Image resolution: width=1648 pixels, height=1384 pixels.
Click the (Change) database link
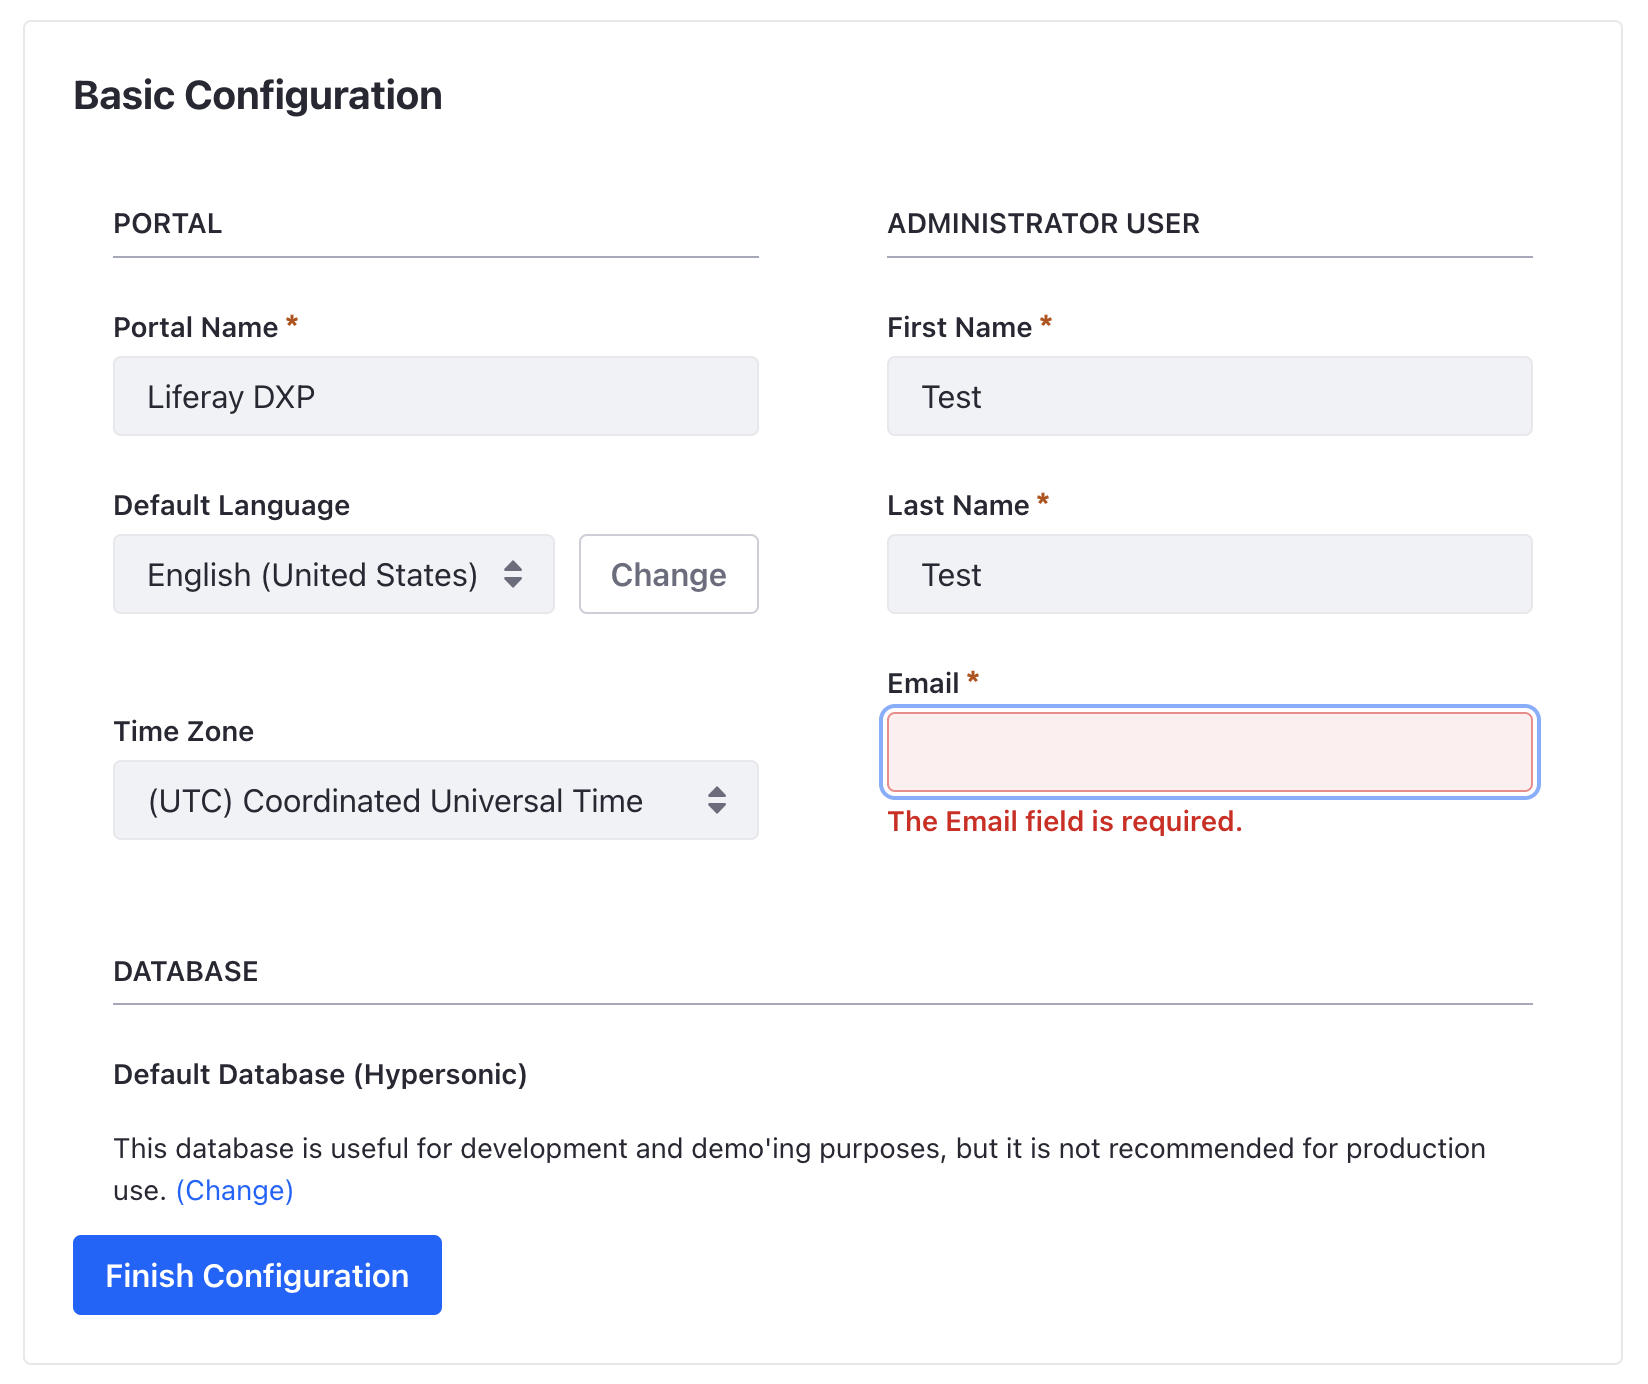235,1190
